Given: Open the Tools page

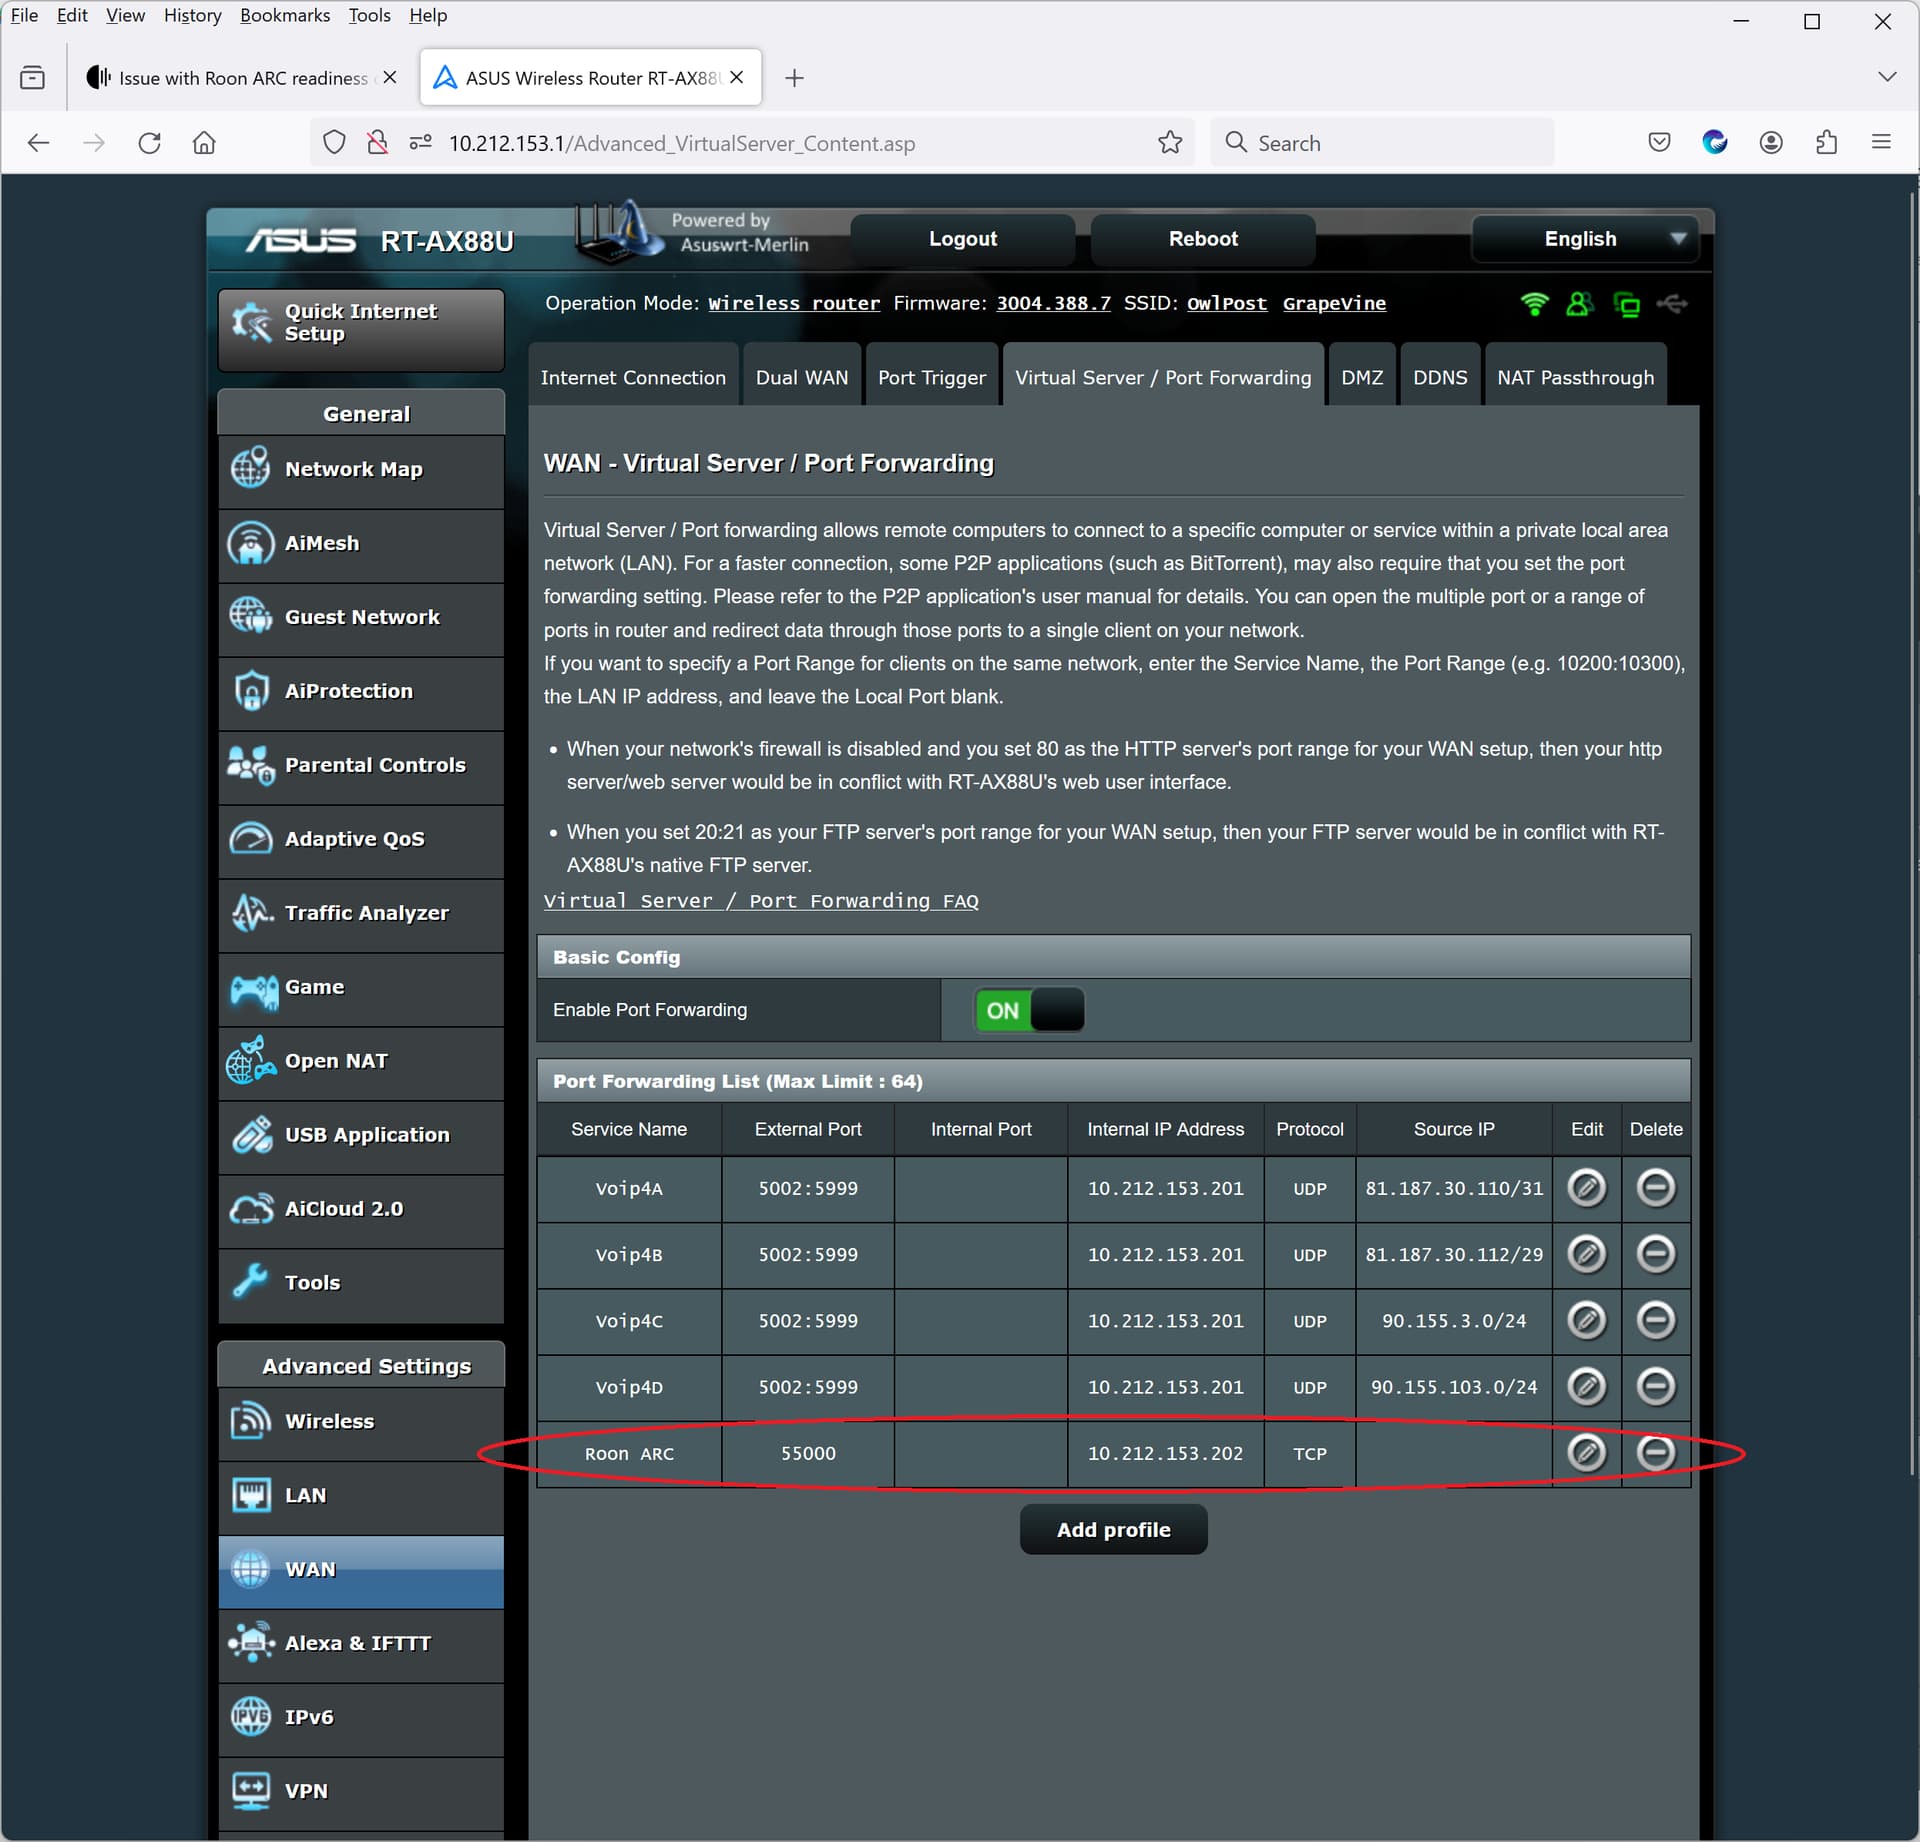Looking at the screenshot, I should click(361, 1284).
